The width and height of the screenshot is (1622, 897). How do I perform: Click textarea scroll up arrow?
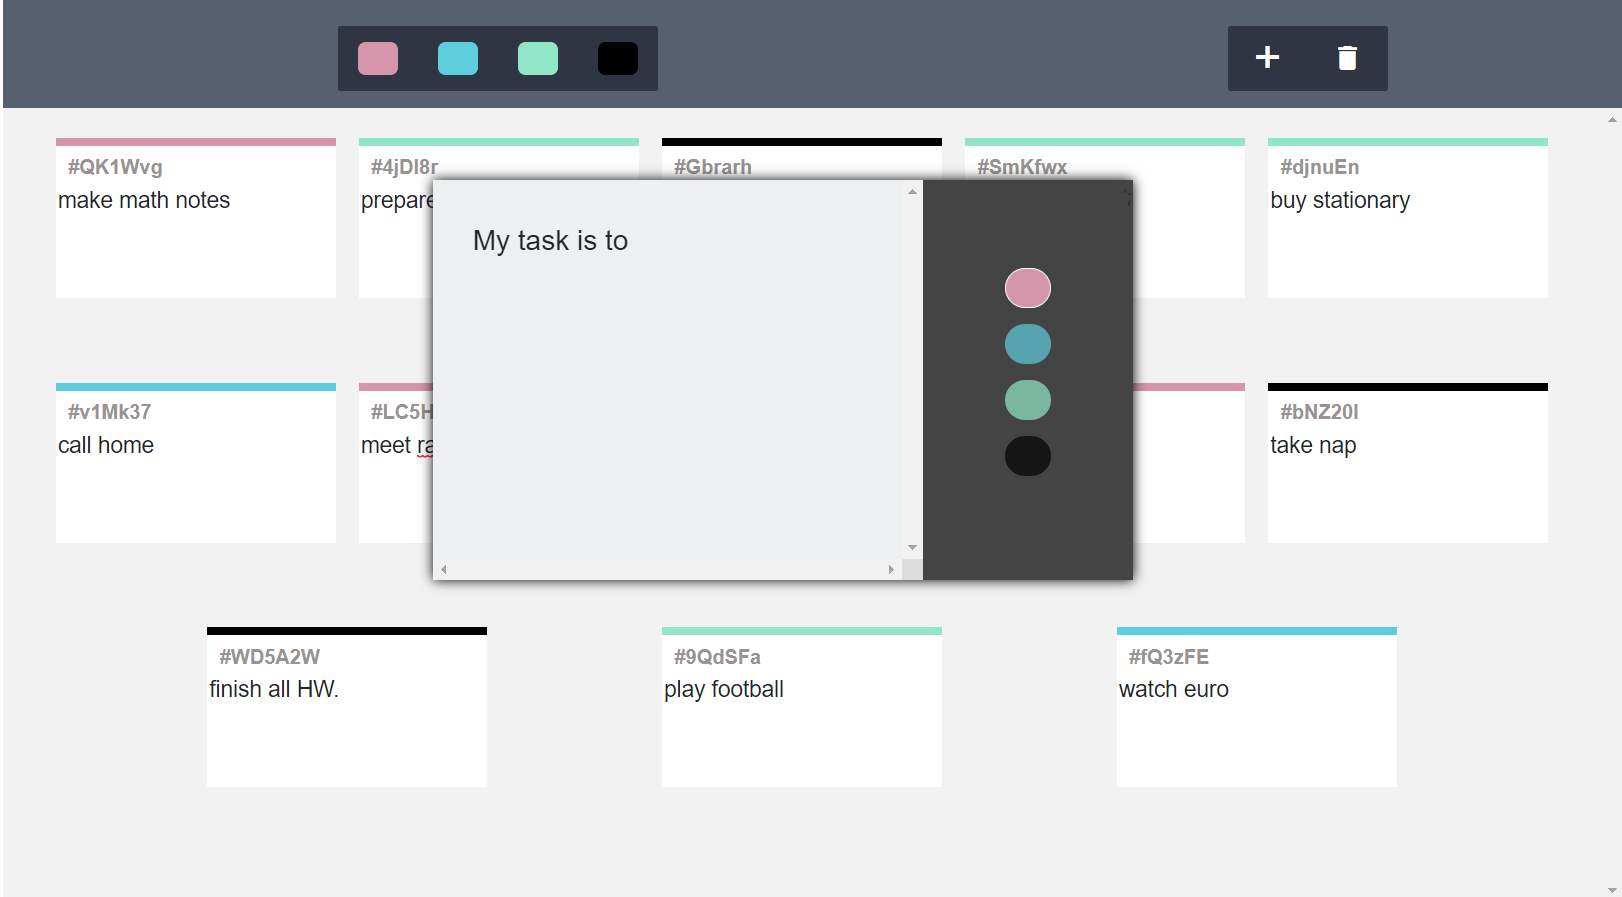click(x=912, y=191)
